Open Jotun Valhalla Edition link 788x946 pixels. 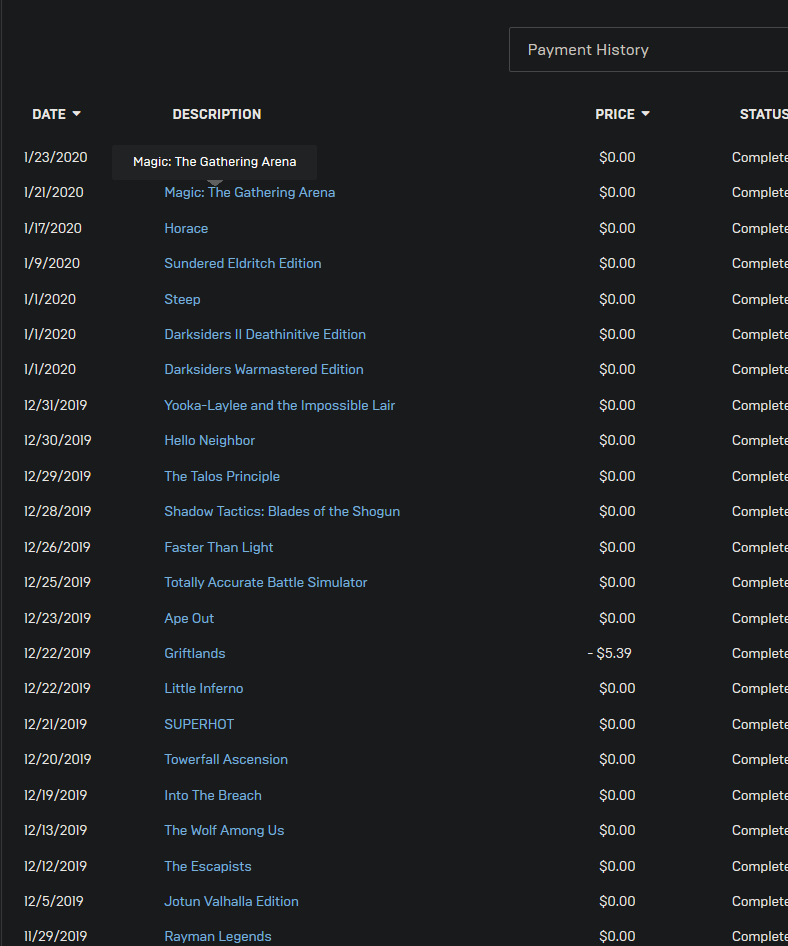pyautogui.click(x=231, y=901)
